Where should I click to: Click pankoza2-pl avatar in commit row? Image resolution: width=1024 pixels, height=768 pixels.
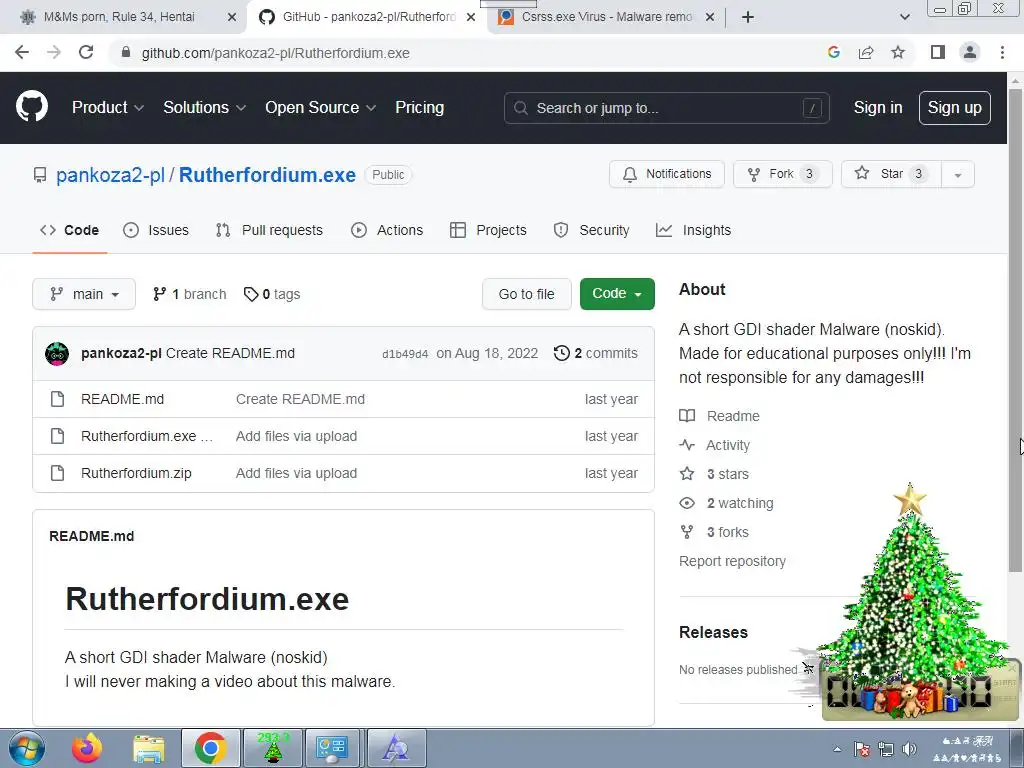click(x=57, y=353)
